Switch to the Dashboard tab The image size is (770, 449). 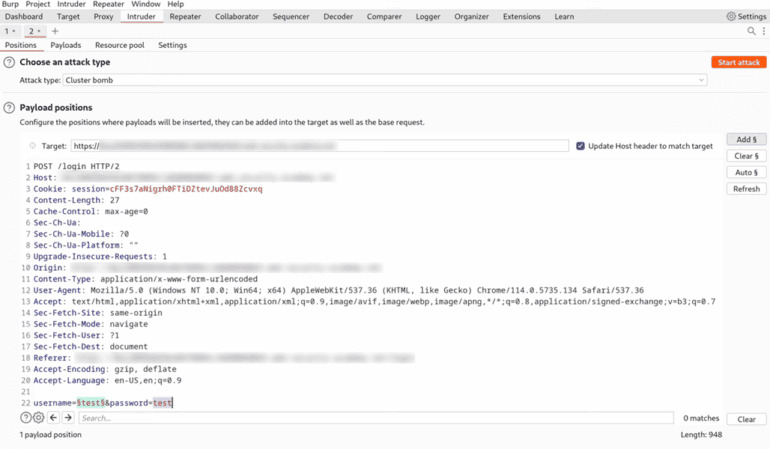coord(24,16)
